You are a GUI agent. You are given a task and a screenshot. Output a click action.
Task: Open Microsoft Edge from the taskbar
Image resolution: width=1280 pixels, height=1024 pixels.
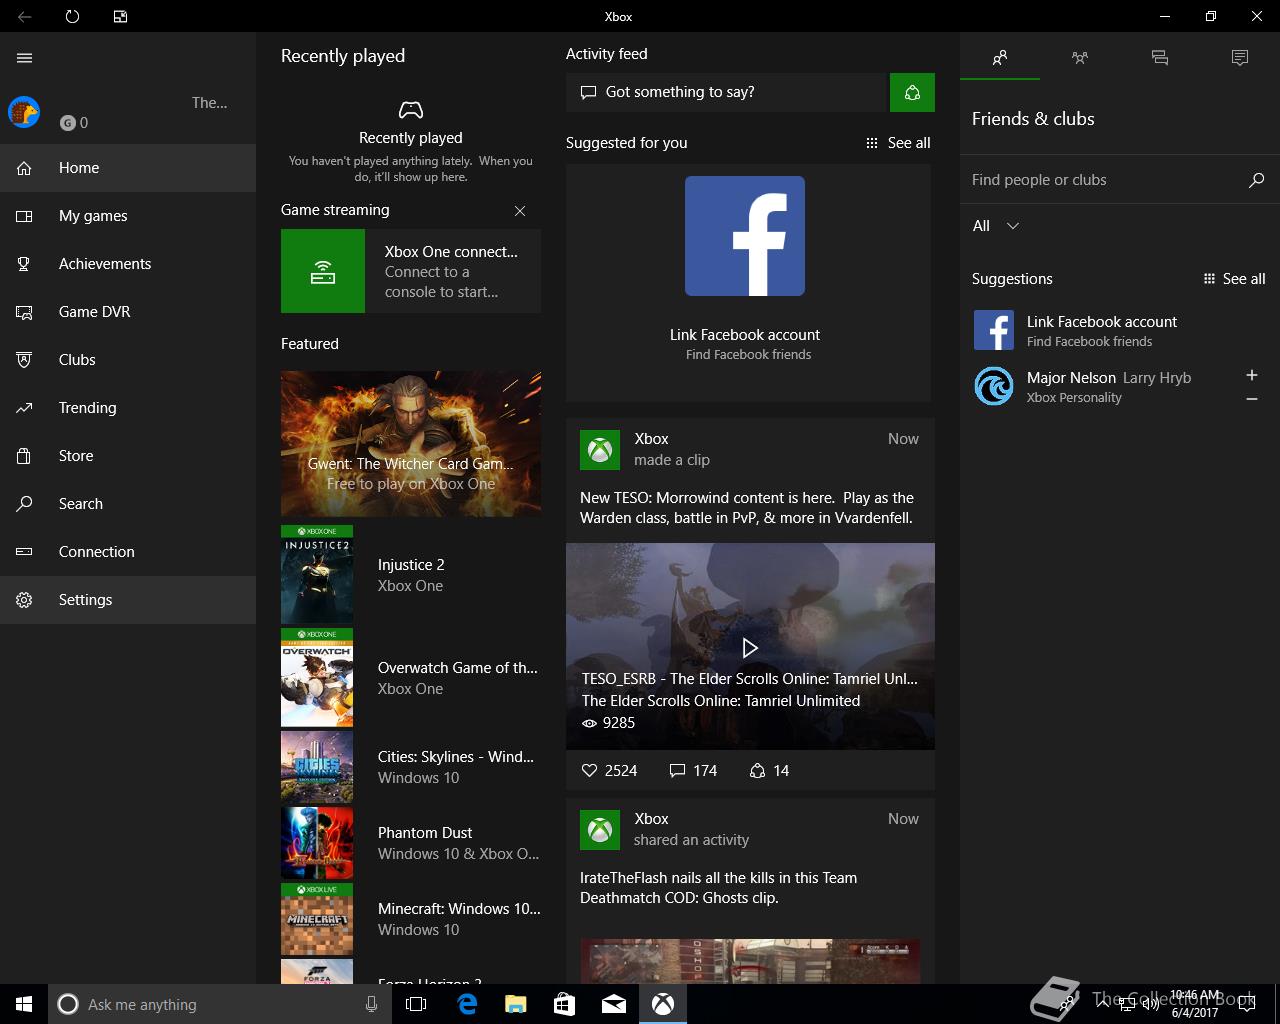pyautogui.click(x=467, y=1004)
